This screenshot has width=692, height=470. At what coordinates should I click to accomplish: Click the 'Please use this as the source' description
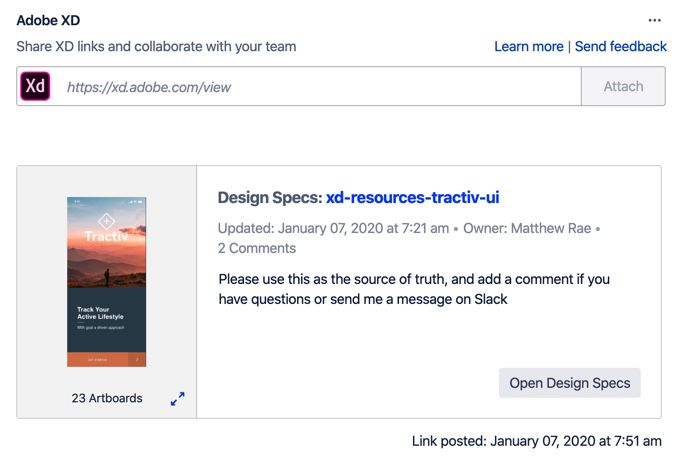click(x=414, y=289)
